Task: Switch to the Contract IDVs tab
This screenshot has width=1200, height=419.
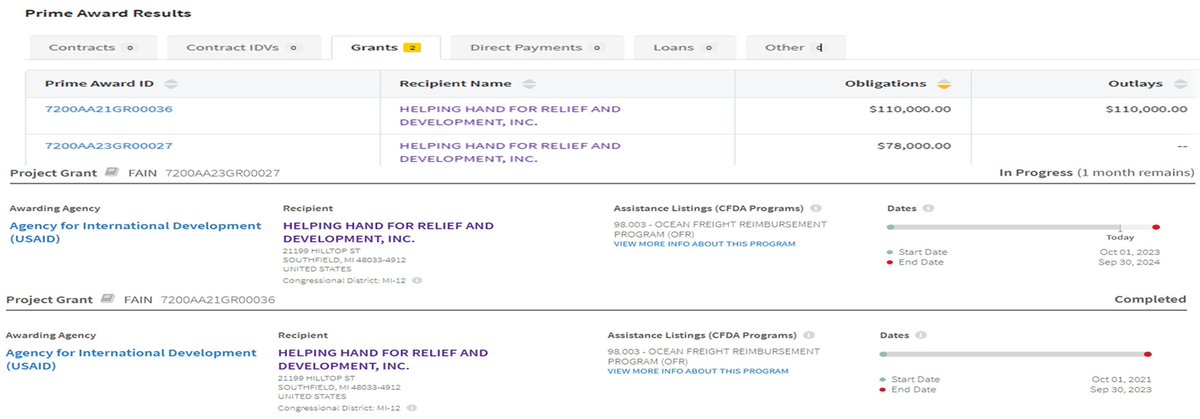Action: (x=243, y=47)
